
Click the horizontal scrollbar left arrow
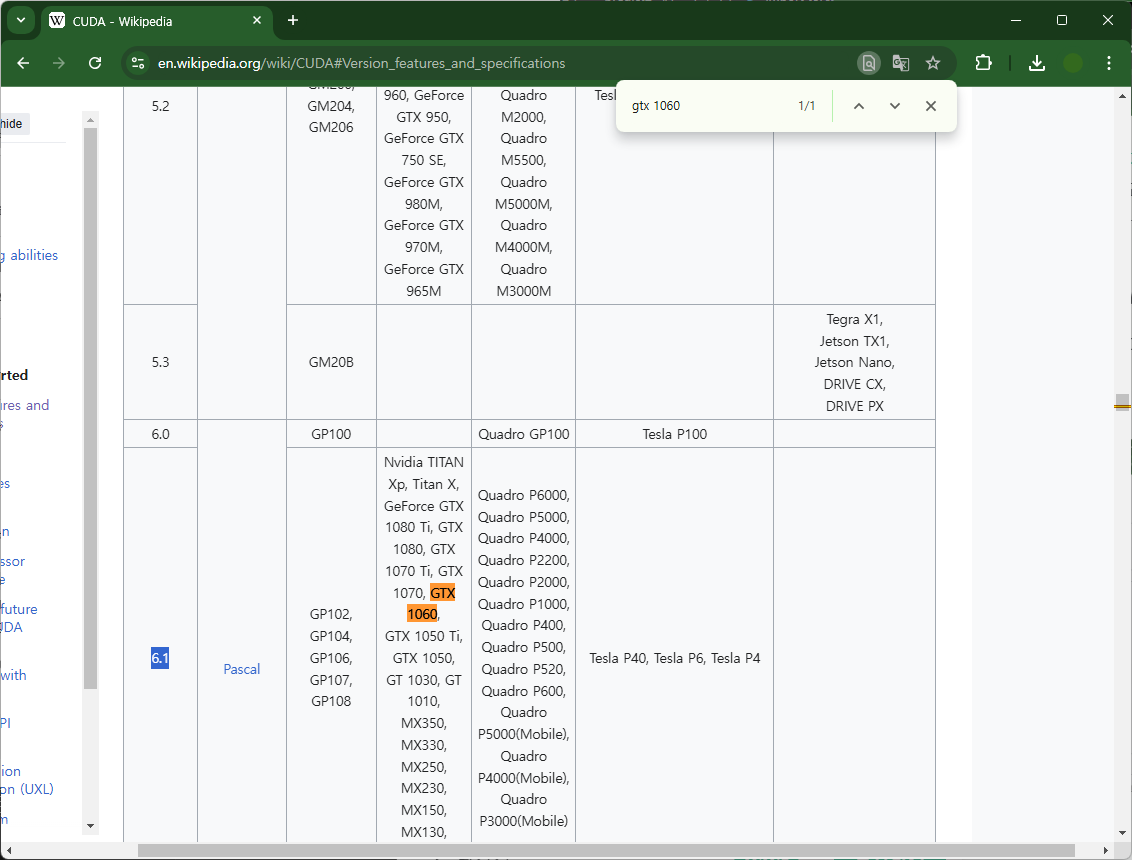coord(8,851)
